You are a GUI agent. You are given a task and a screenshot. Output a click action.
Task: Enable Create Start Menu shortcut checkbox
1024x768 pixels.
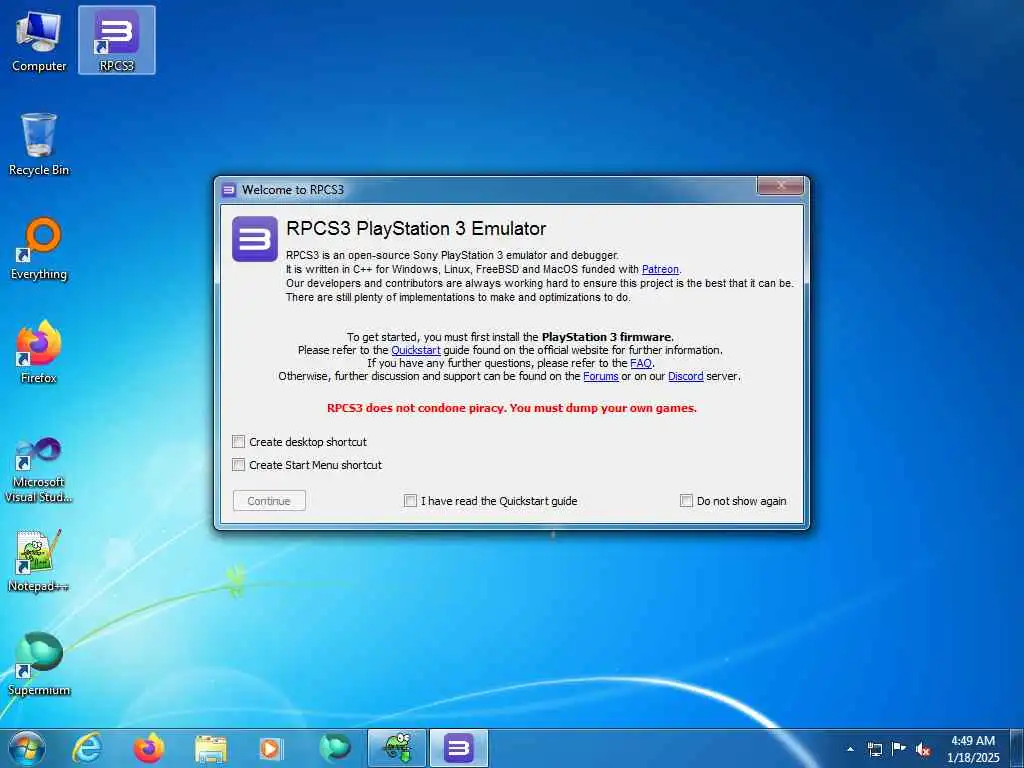pos(238,465)
